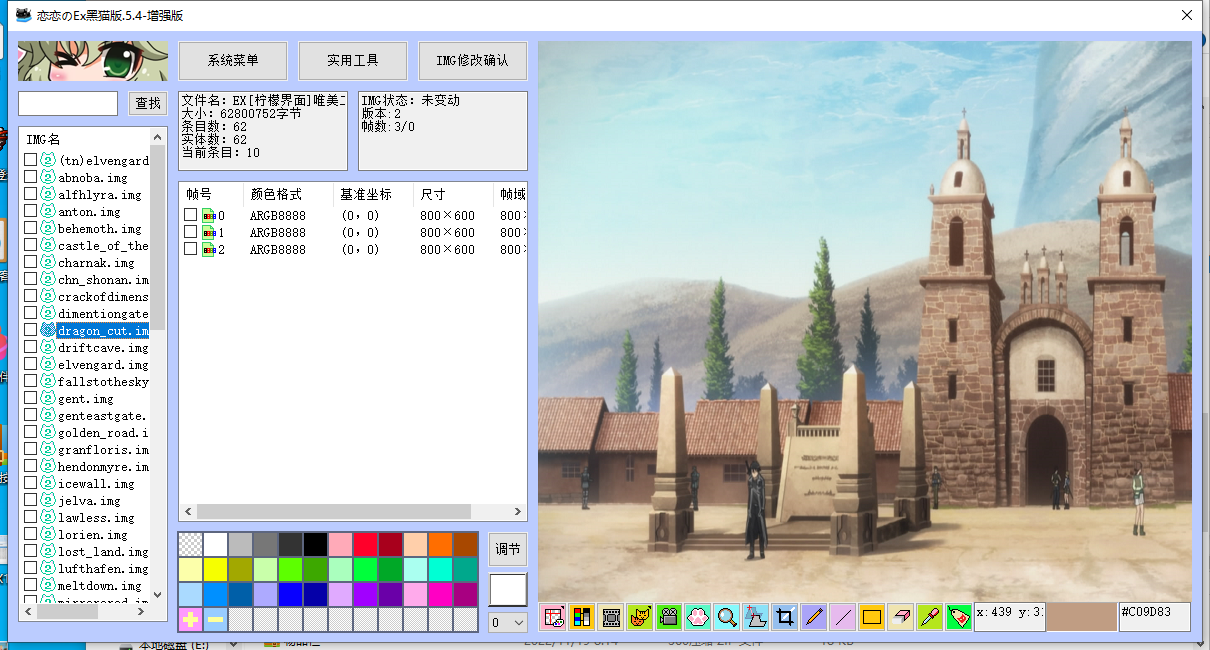Tick the checkbox for frame 0
This screenshot has height=650, width=1210.
(x=190, y=215)
